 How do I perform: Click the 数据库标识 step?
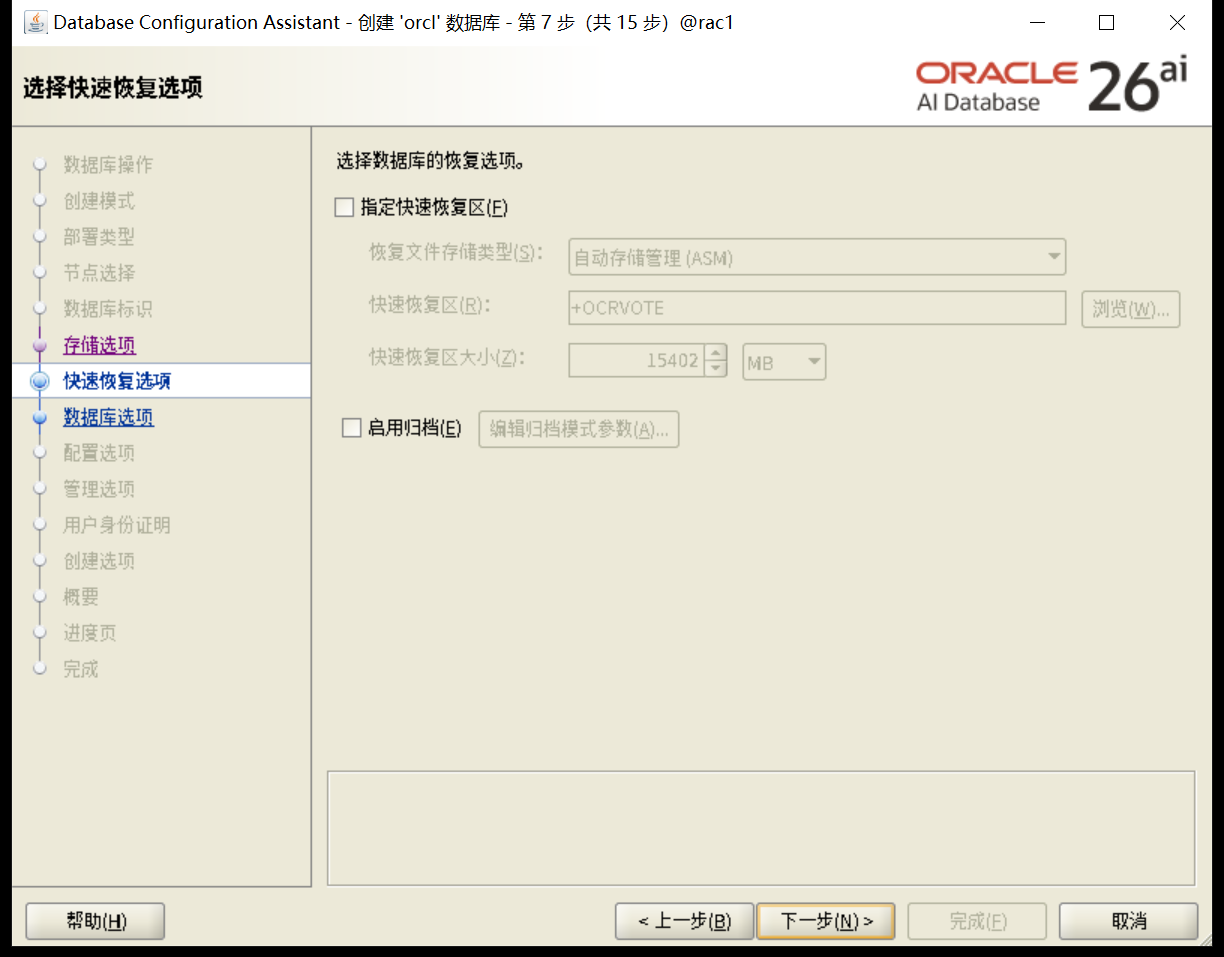coord(108,309)
